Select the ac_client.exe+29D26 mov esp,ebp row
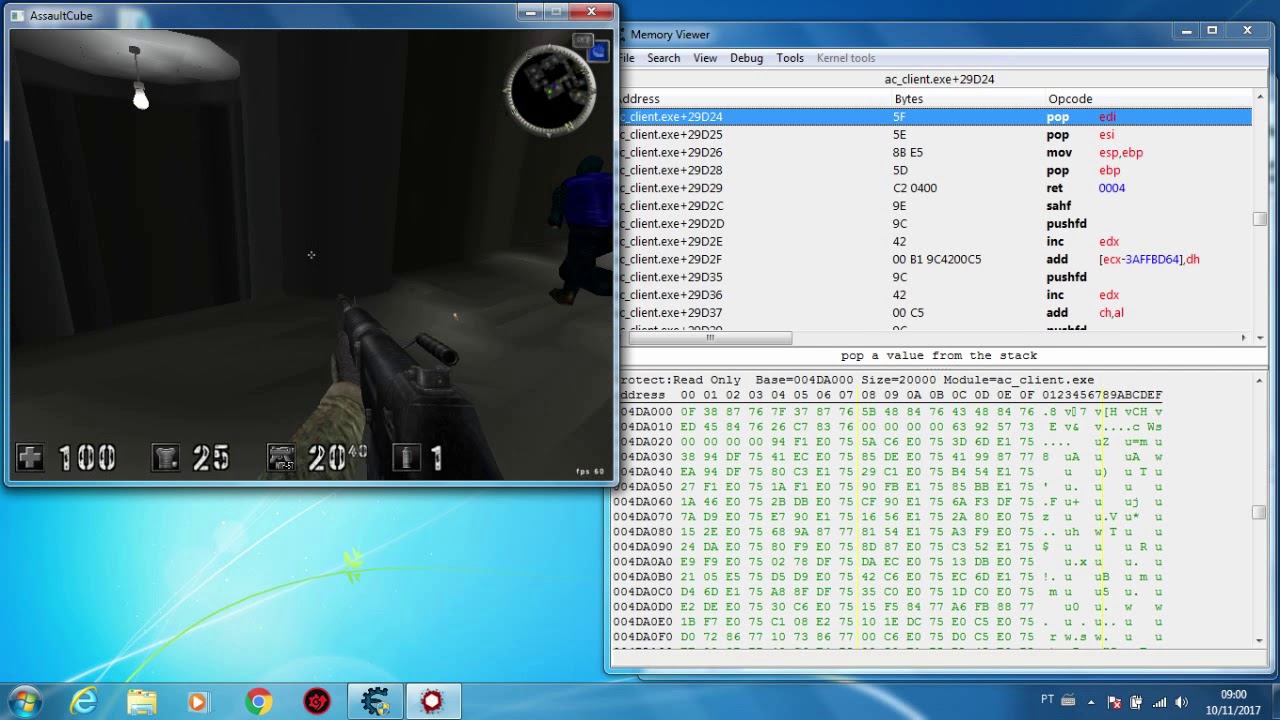The height and width of the screenshot is (720, 1280). [x=934, y=153]
